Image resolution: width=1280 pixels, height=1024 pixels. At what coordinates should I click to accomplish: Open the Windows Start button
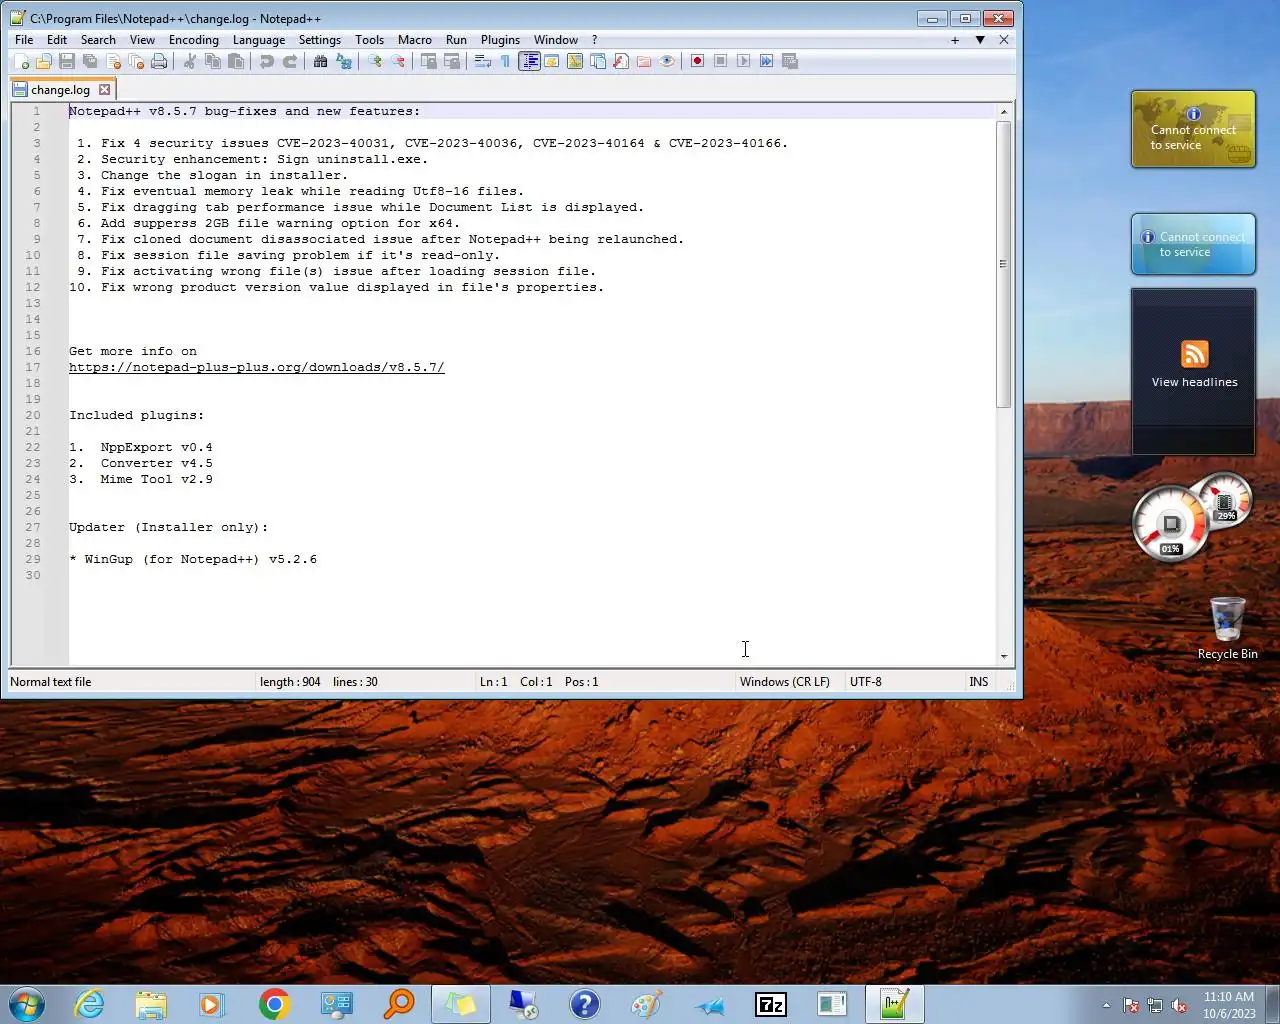tap(27, 1004)
